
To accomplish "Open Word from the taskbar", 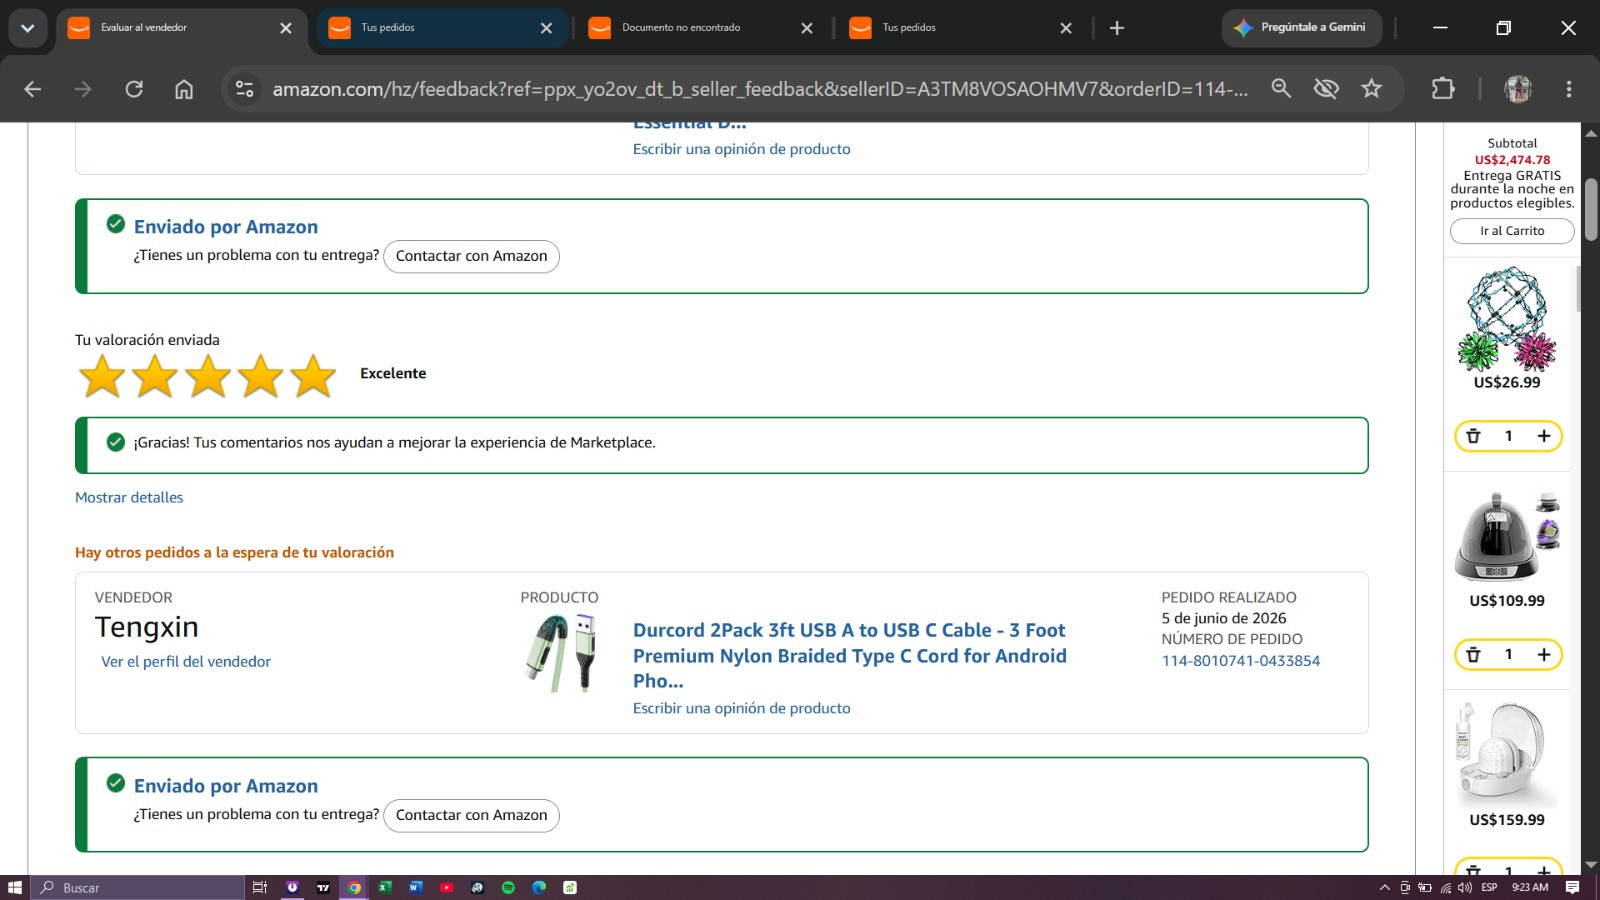I will 416,887.
